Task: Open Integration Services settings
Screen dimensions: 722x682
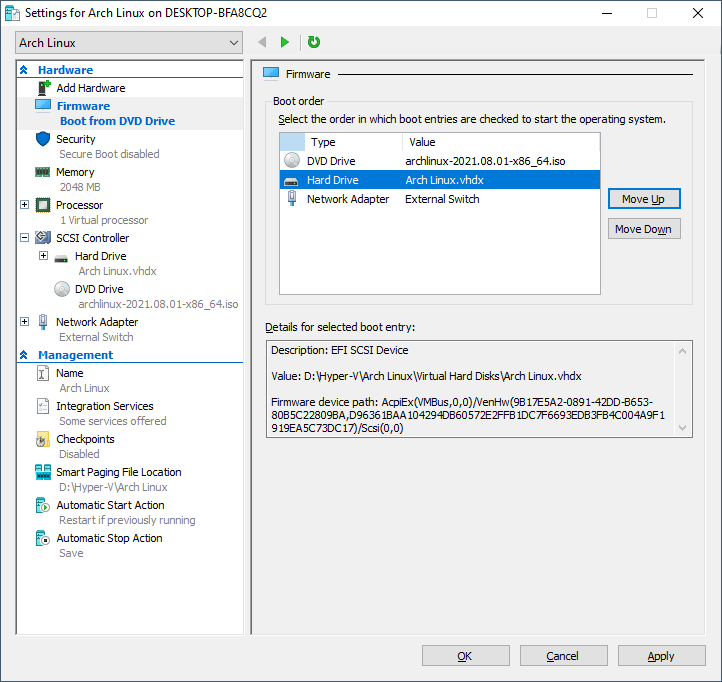Action: coord(104,406)
